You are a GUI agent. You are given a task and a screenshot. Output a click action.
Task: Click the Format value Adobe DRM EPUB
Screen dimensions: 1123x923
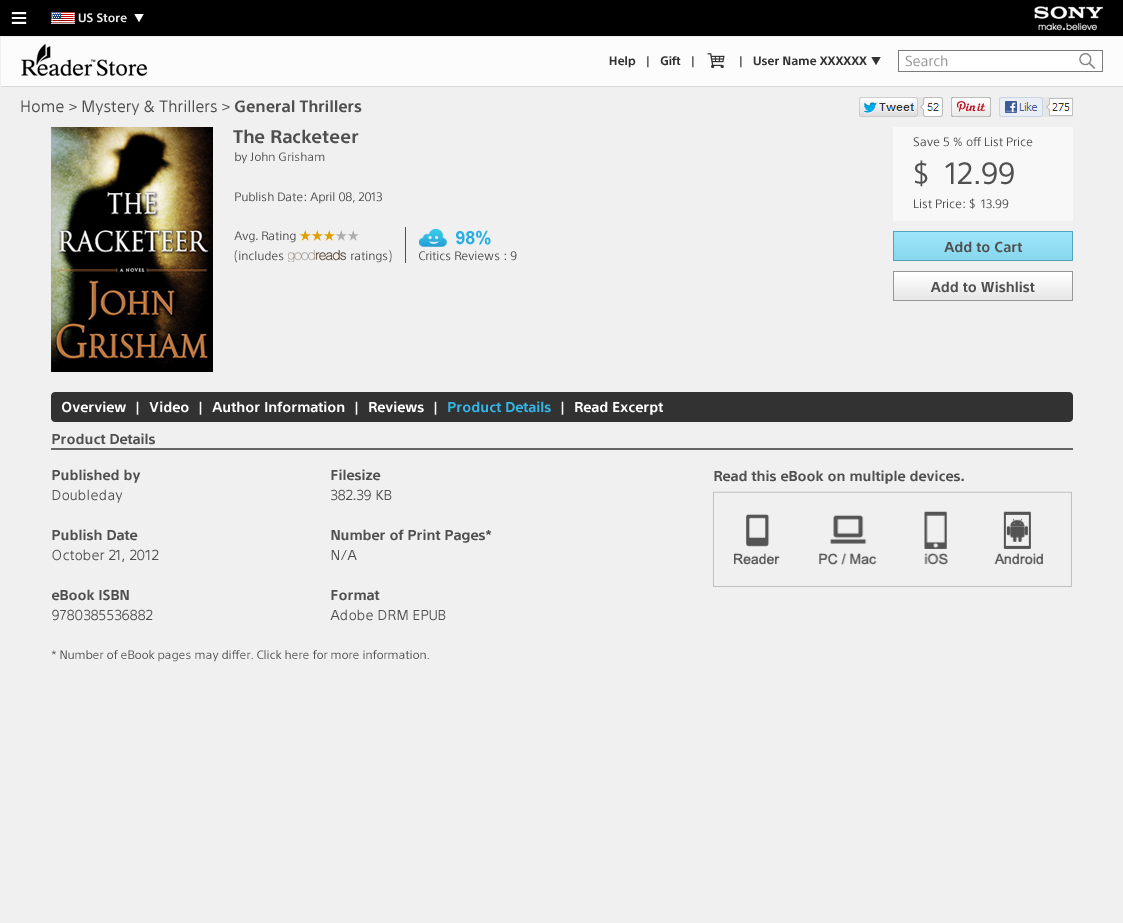point(388,615)
